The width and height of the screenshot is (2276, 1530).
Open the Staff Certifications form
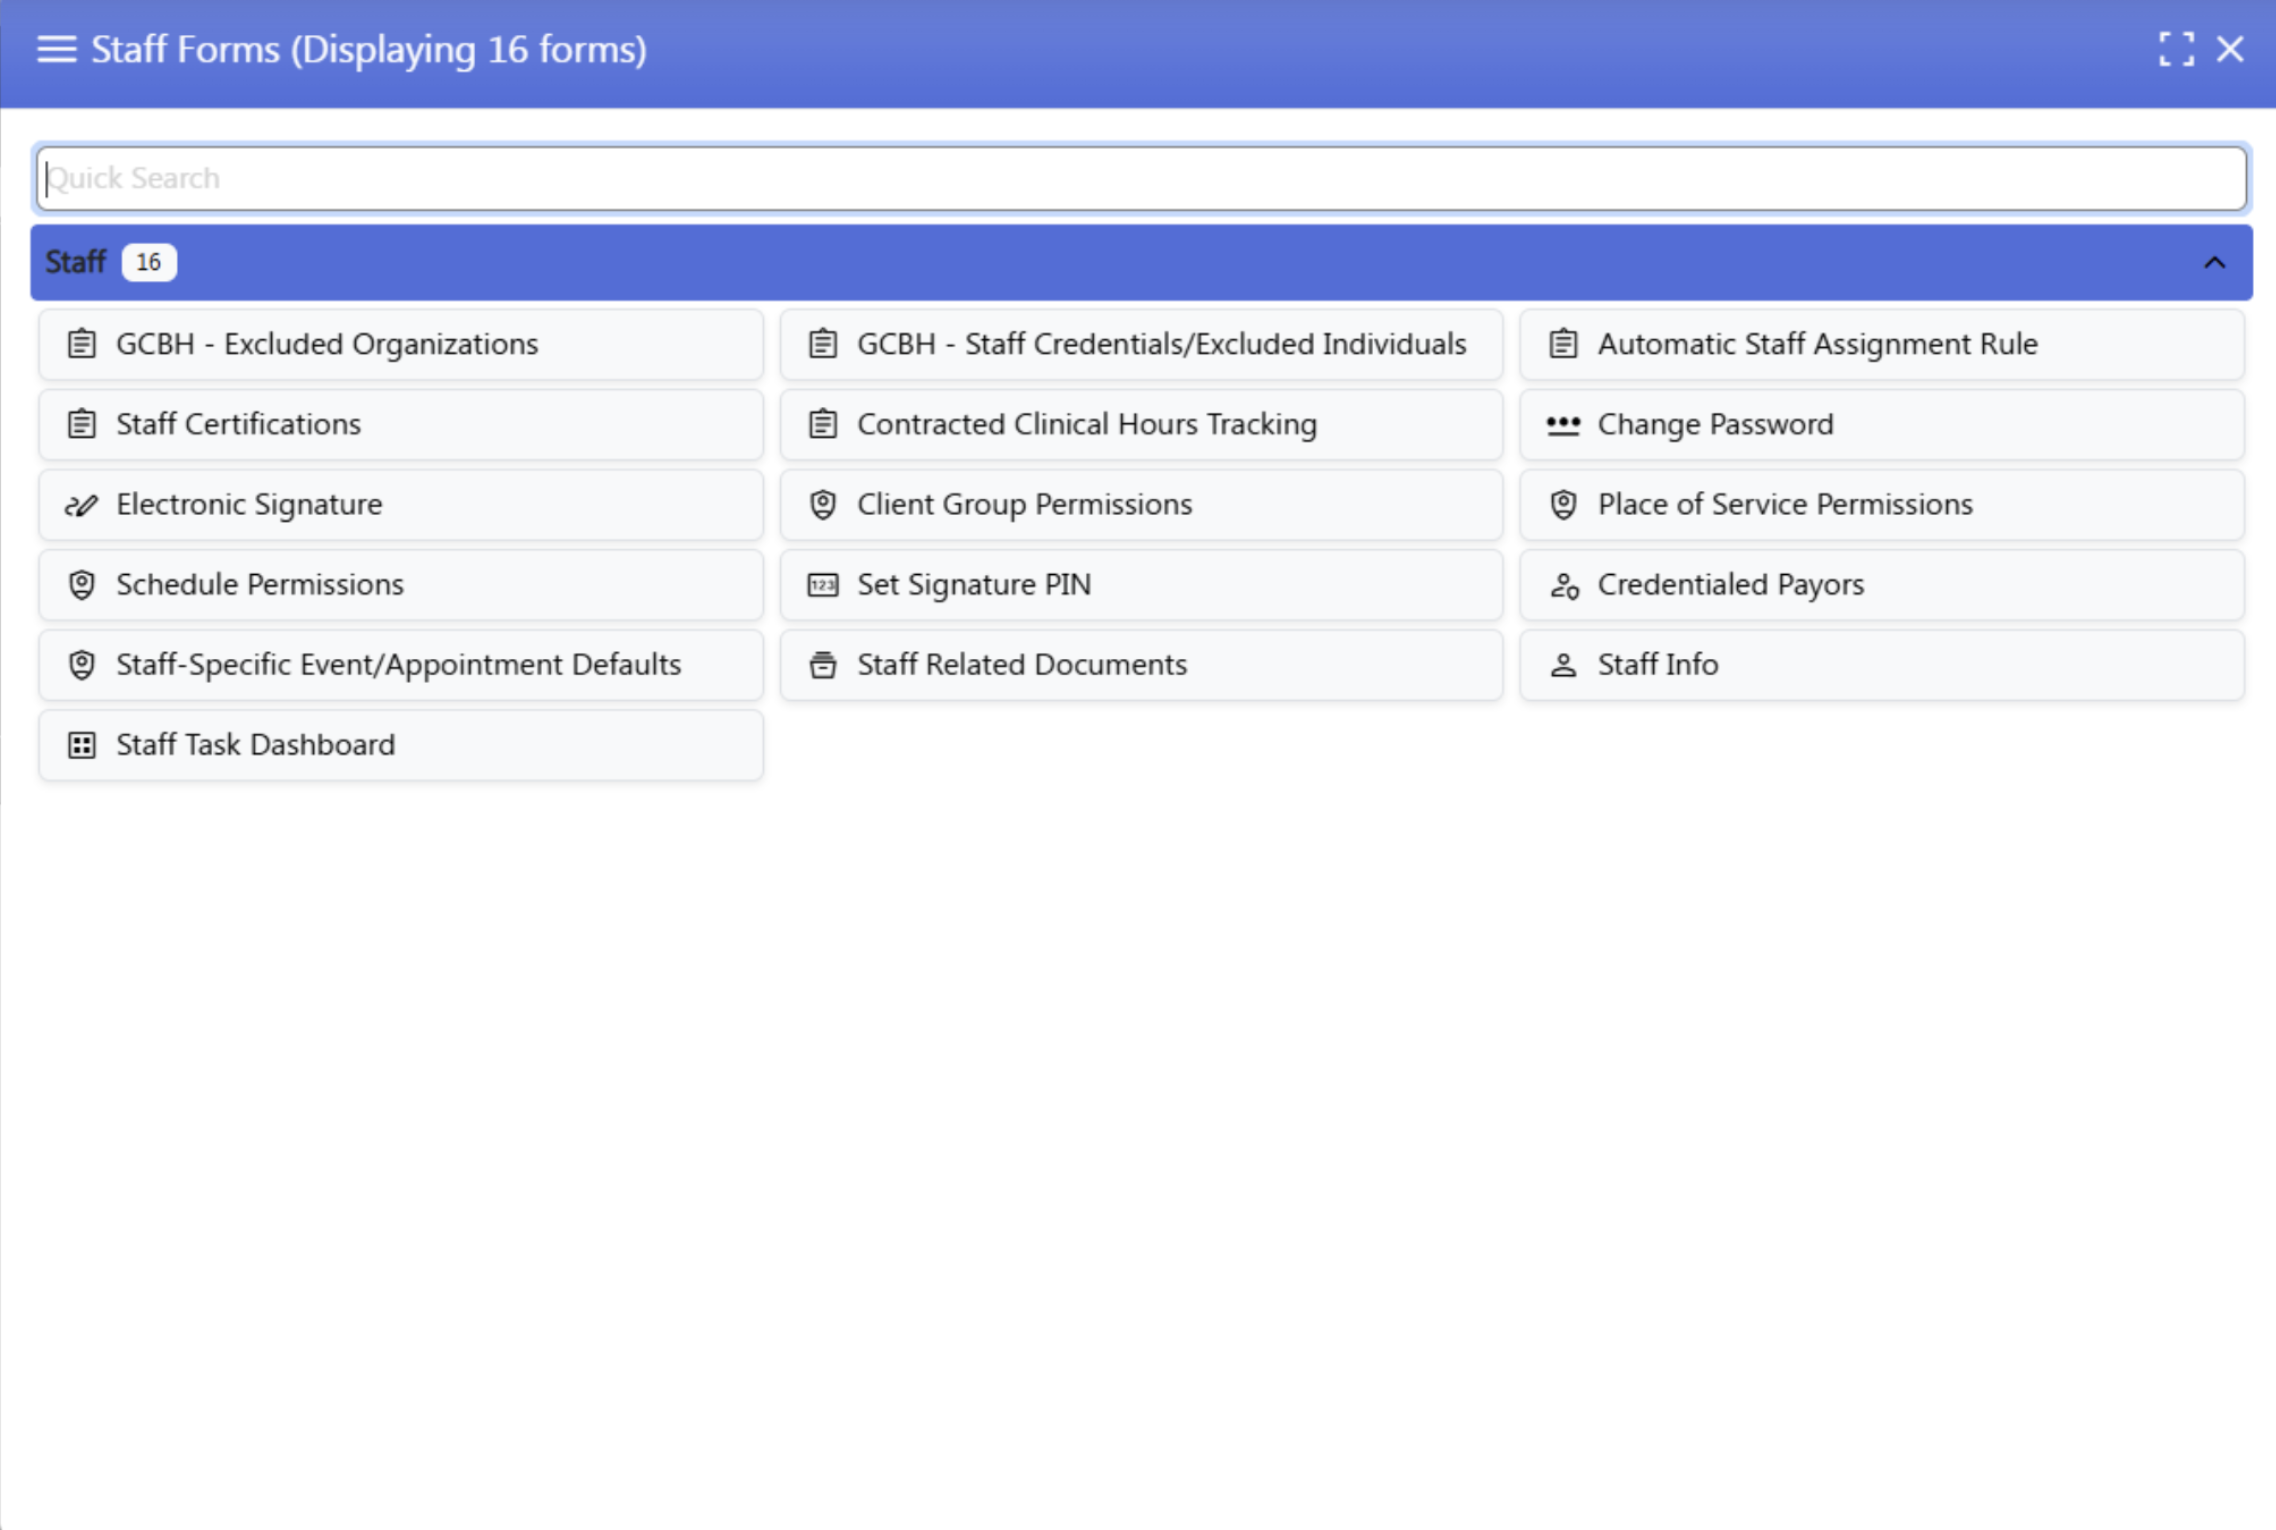(x=401, y=424)
